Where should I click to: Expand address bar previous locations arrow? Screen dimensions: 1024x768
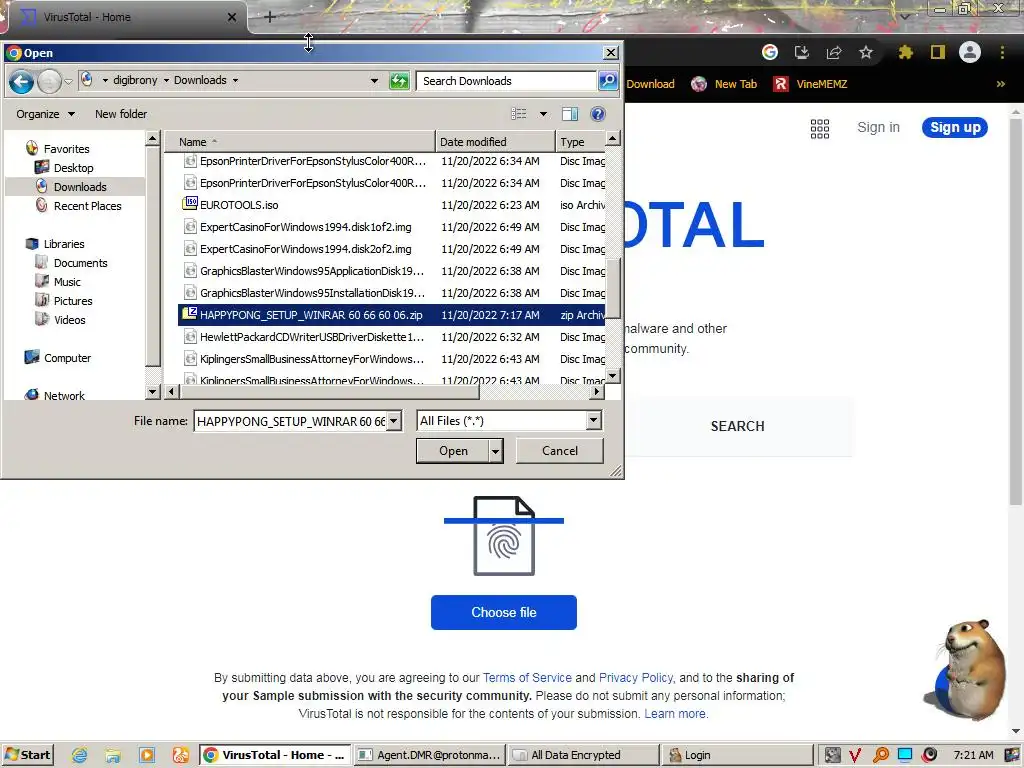click(374, 81)
